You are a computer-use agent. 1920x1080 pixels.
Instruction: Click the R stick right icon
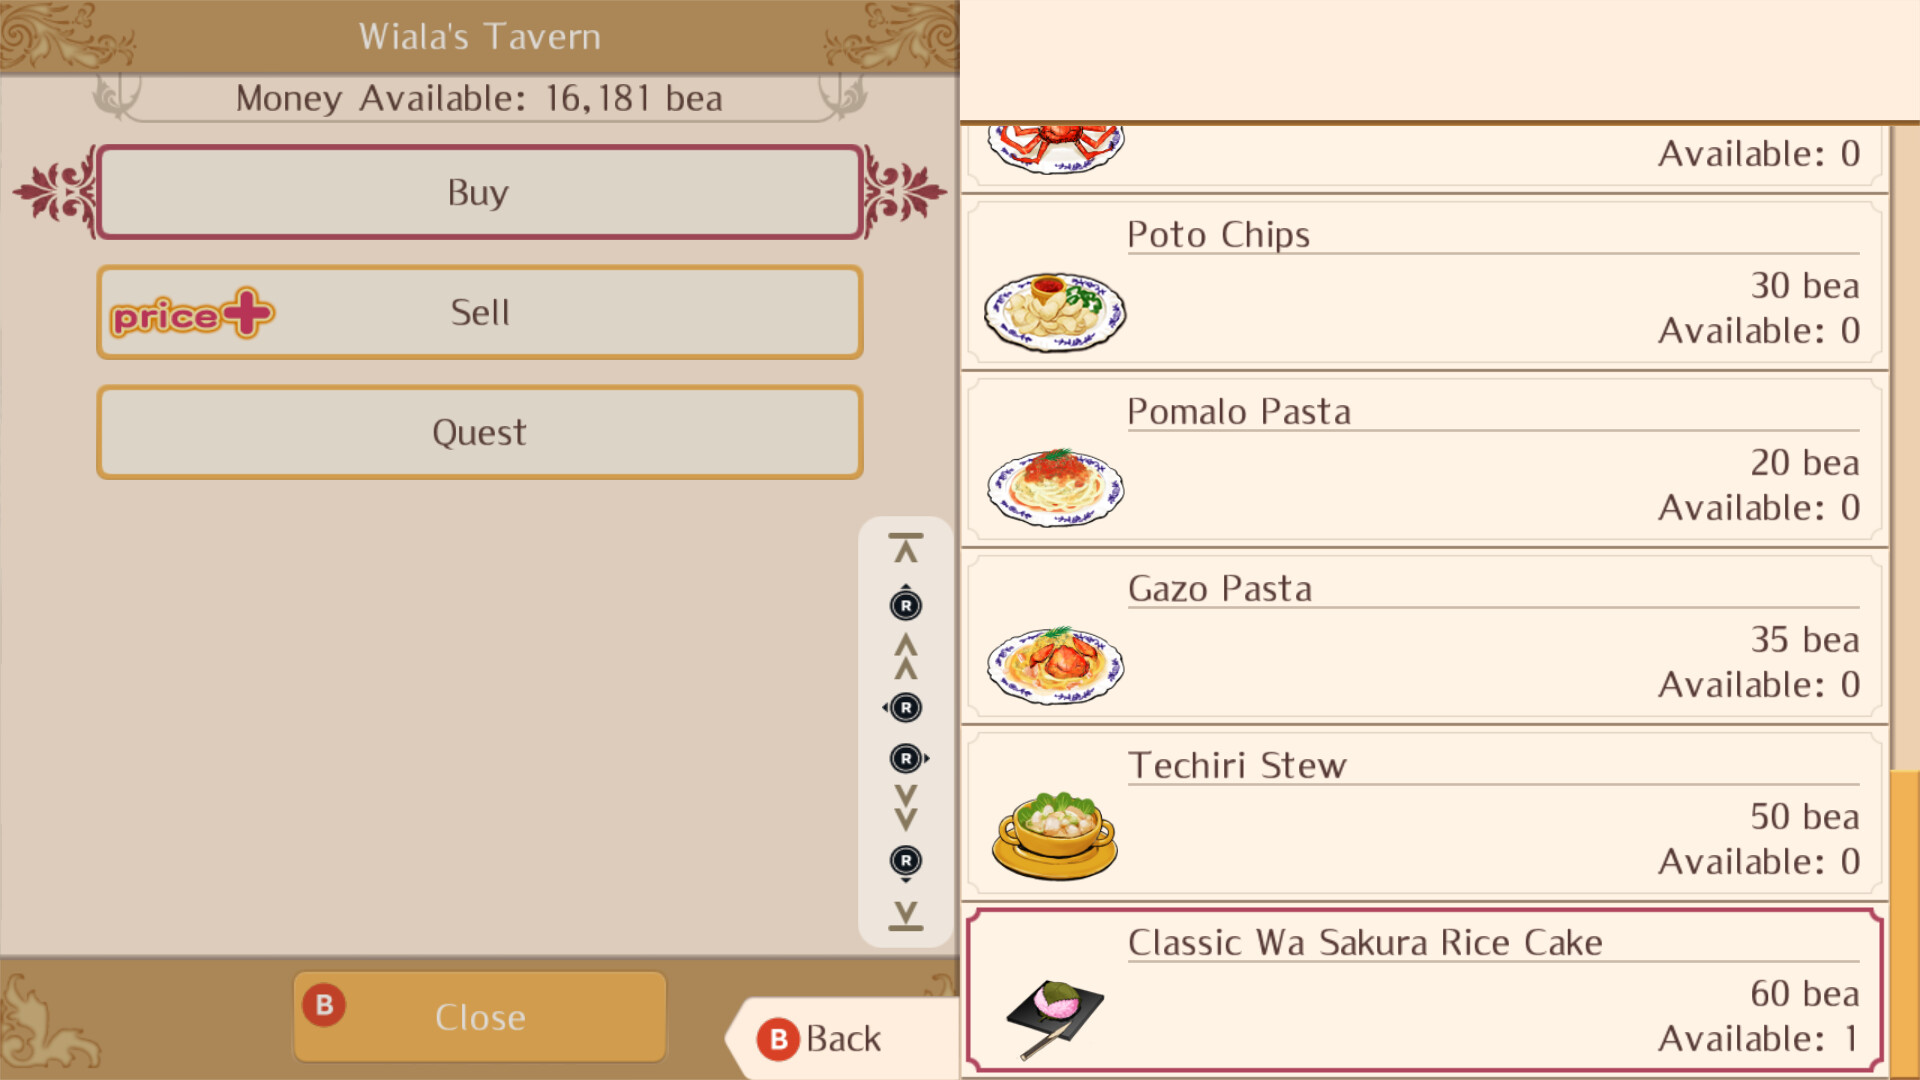(x=907, y=759)
